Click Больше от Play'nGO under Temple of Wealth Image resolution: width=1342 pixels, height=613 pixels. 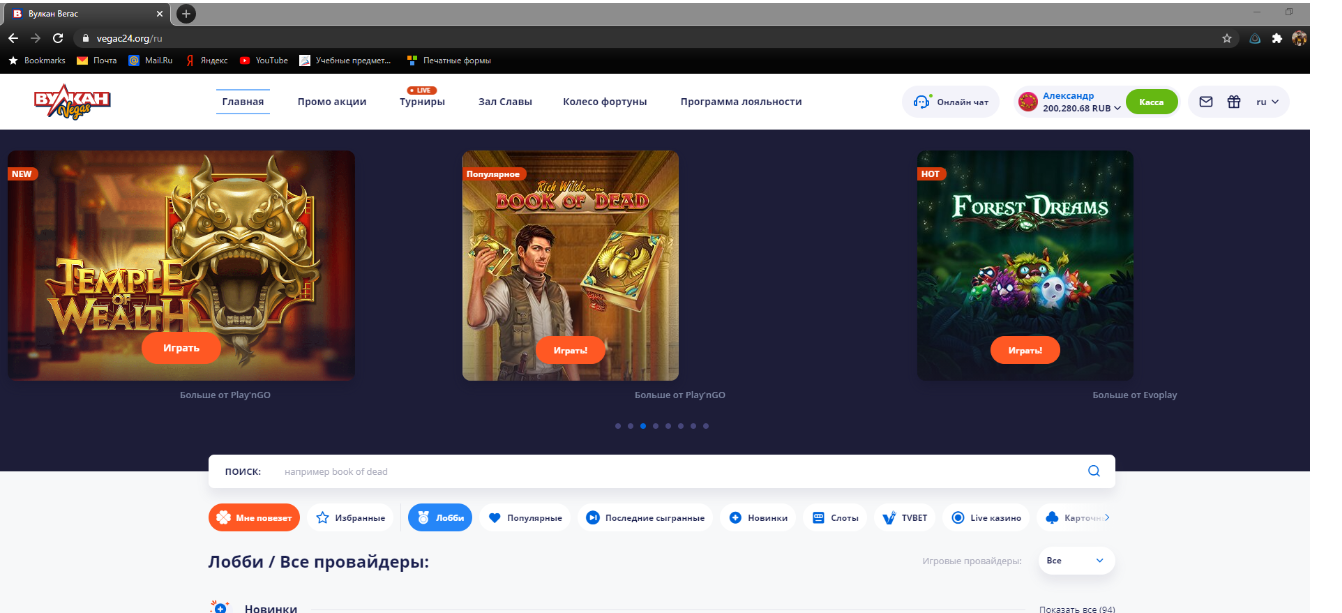[x=225, y=395]
